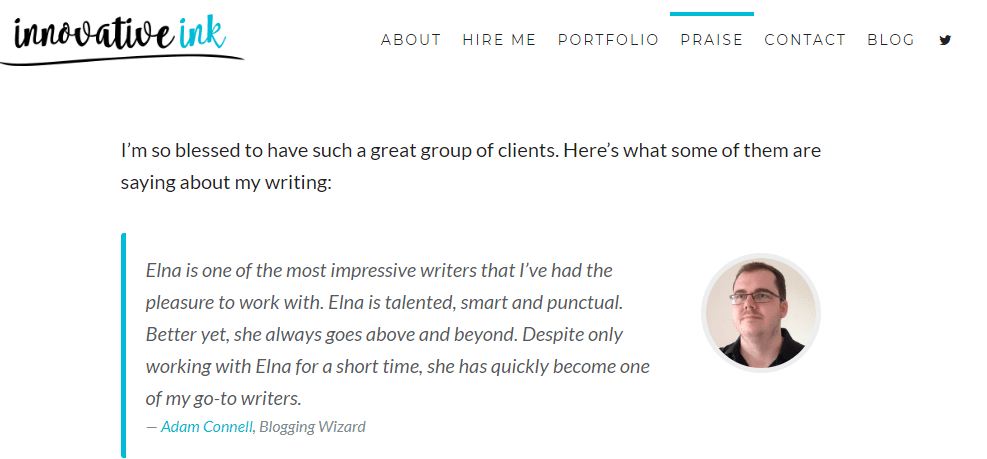Follow the Adam Connell link
987x459 pixels.
[x=207, y=427]
